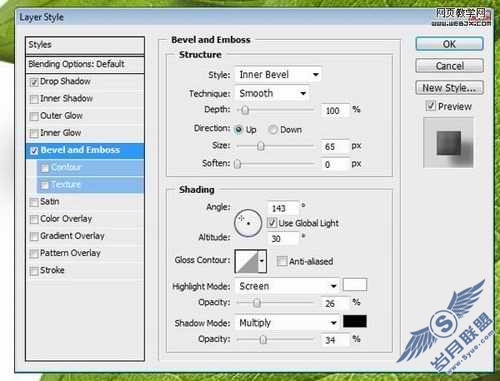Enable the Inner Shadow checkbox
Screen dimensions: 500x381
tap(34, 99)
